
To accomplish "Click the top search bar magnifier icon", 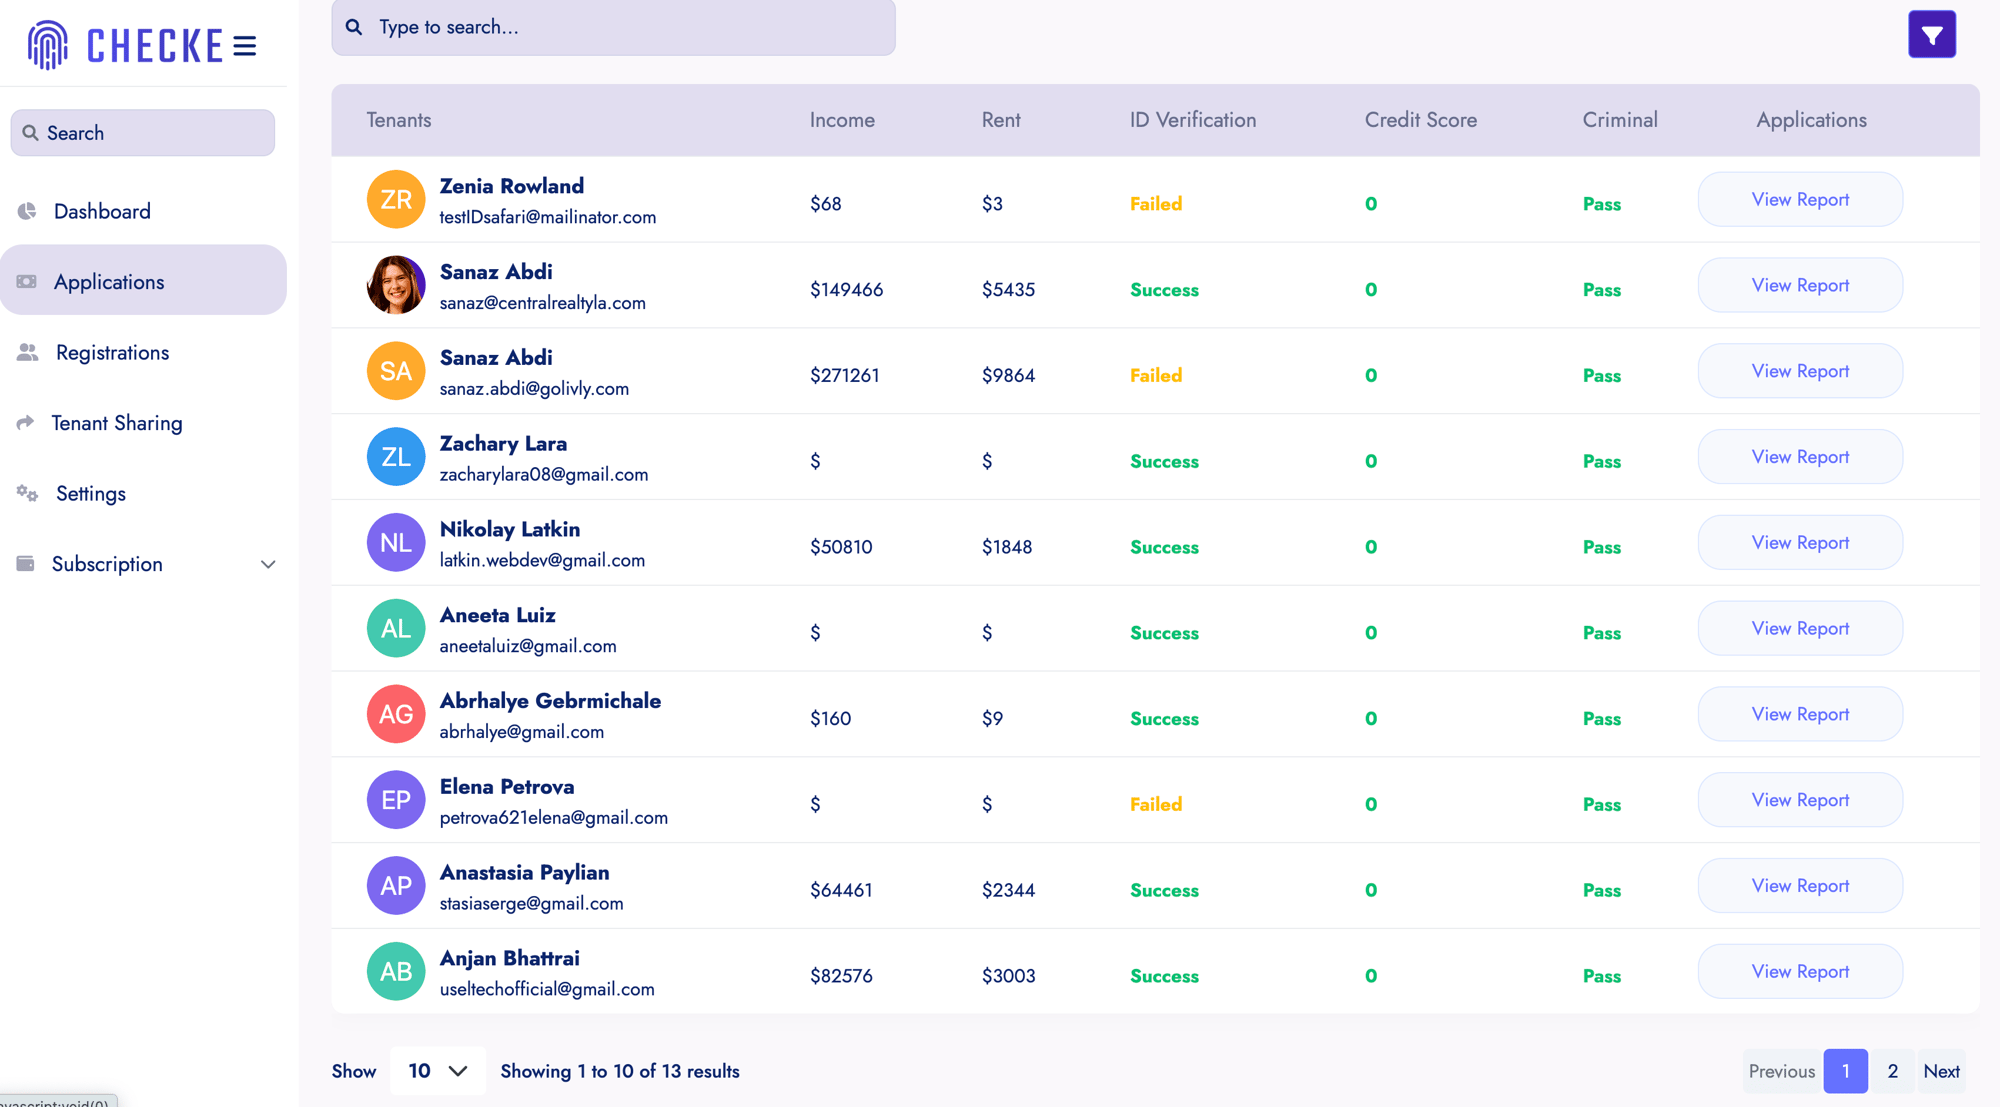I will 354,27.
